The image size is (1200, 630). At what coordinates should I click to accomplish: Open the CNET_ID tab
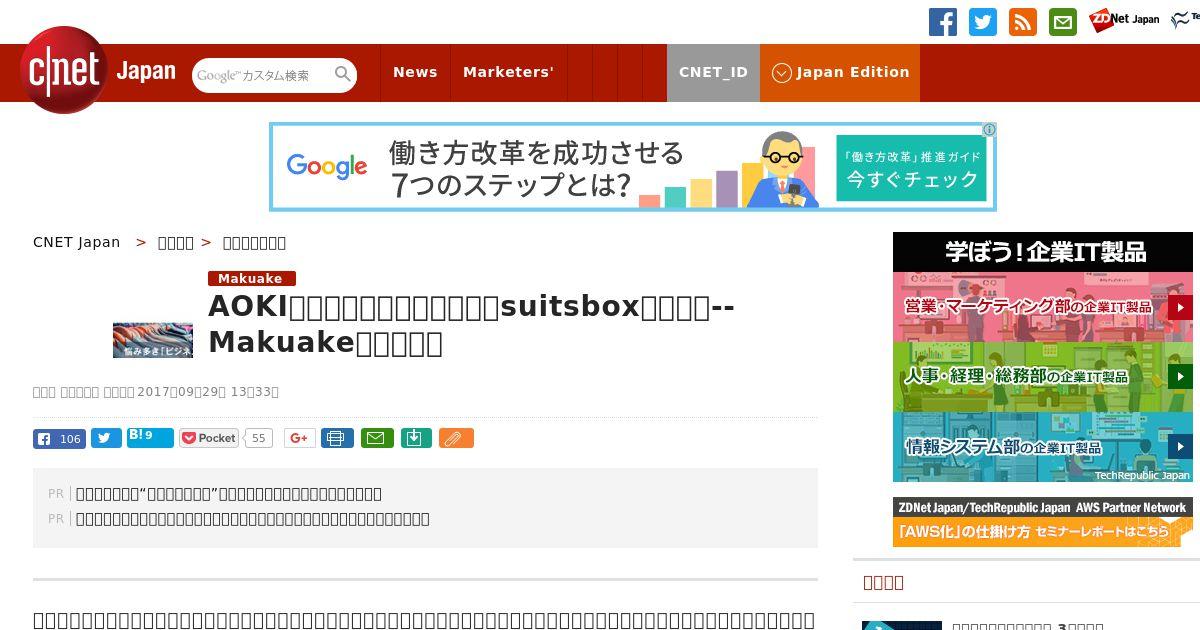(x=713, y=72)
